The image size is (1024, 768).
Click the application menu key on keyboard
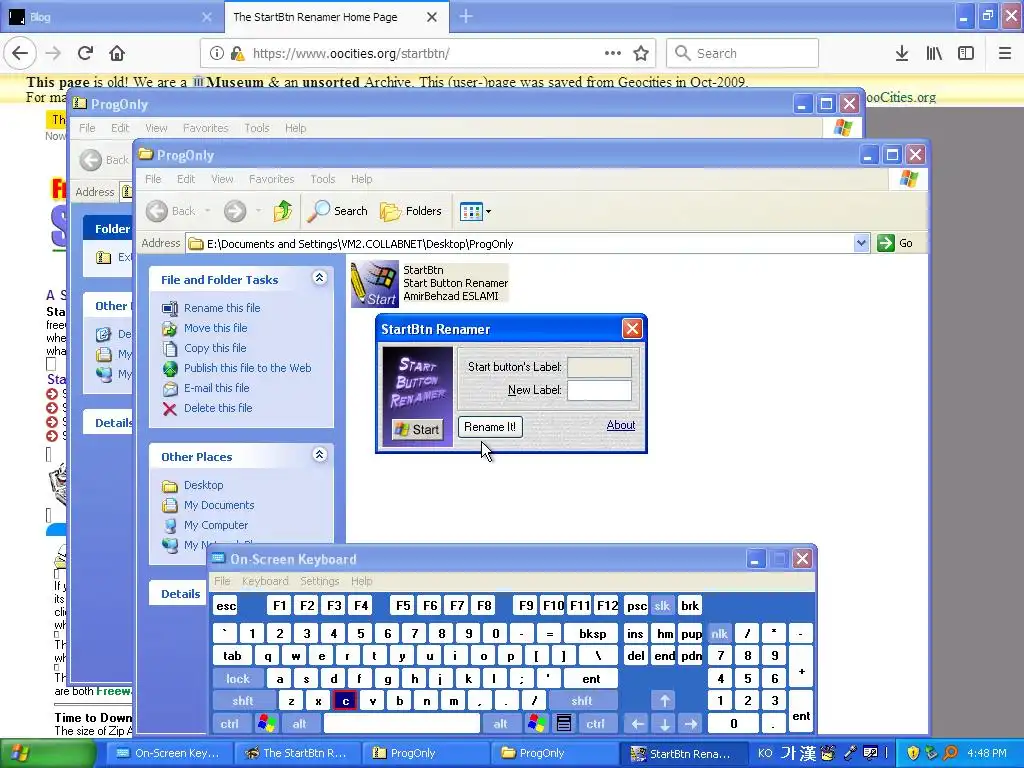click(564, 724)
